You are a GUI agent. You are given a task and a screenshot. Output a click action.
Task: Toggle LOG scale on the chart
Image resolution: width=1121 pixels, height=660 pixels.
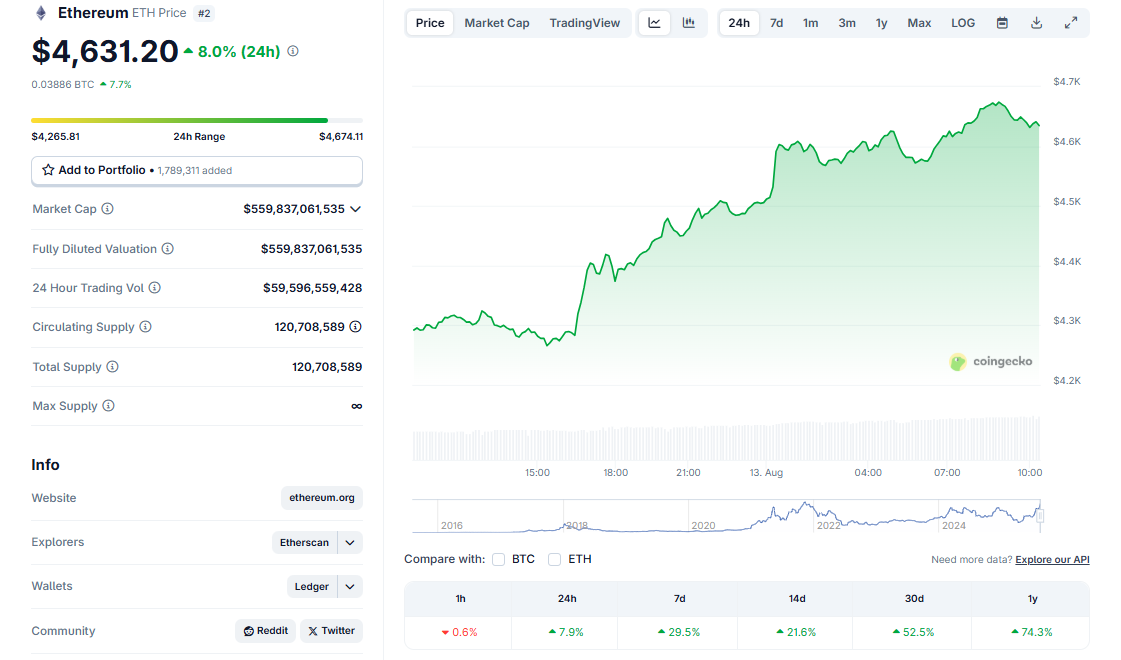(963, 23)
